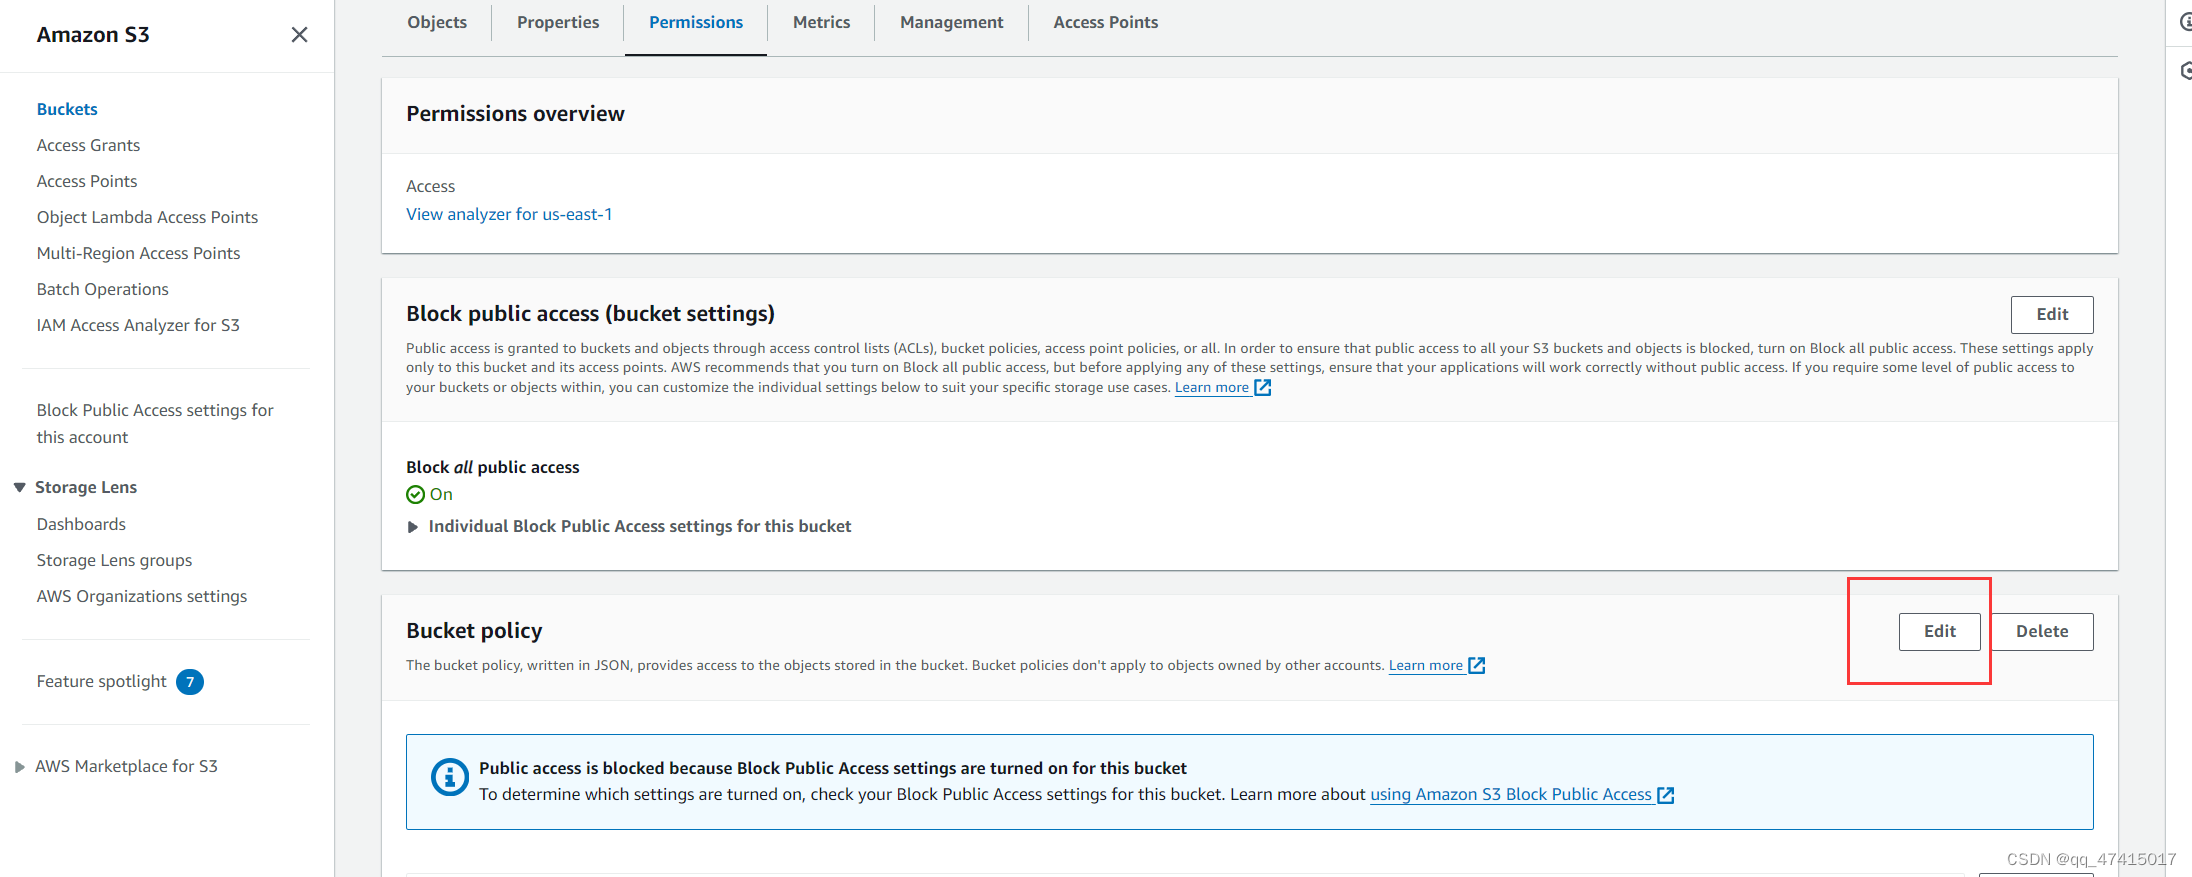
Task: Open AWS Organizations settings
Action: point(141,596)
